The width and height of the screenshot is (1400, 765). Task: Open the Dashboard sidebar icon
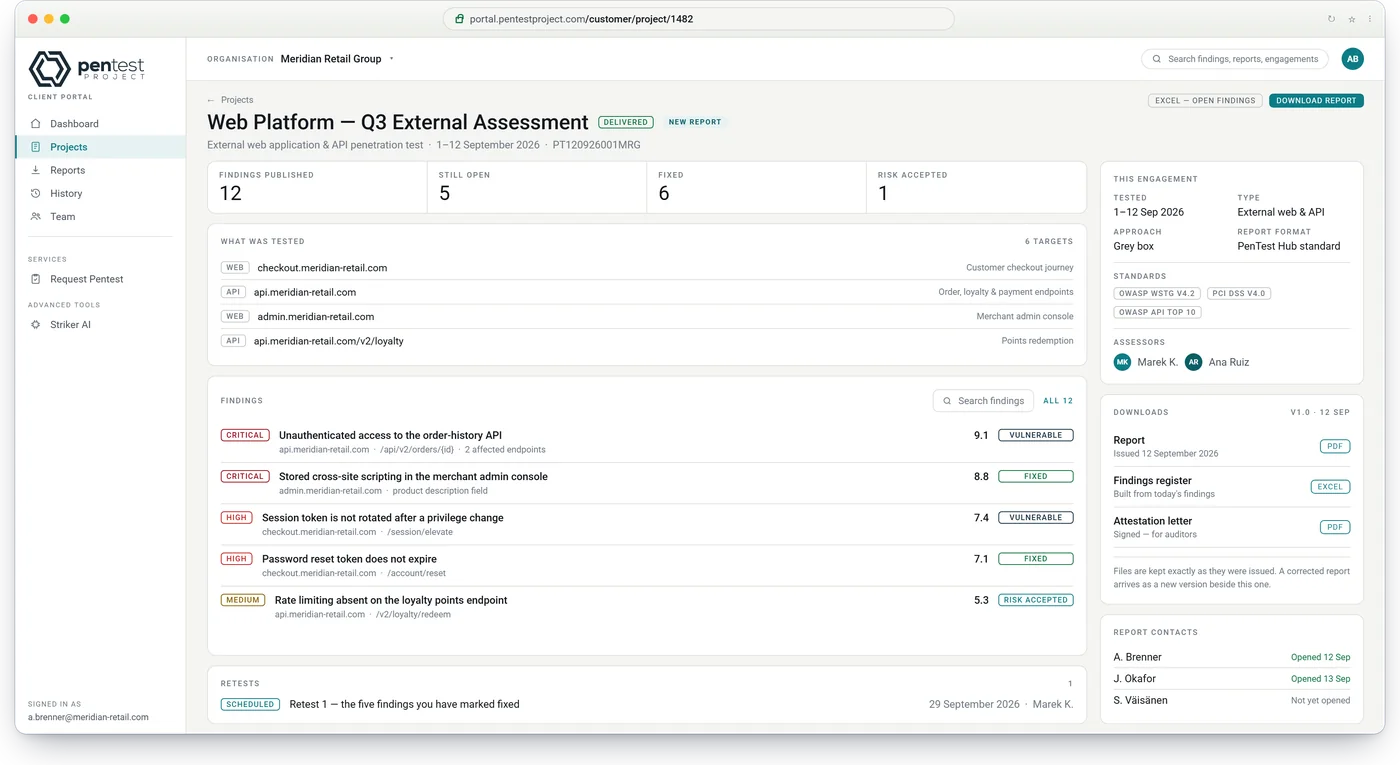pyautogui.click(x=36, y=124)
